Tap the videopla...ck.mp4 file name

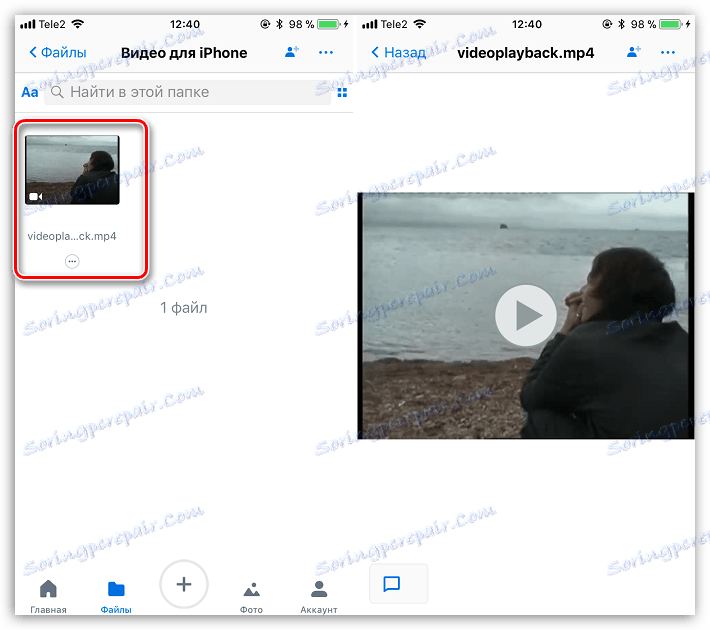[72, 236]
